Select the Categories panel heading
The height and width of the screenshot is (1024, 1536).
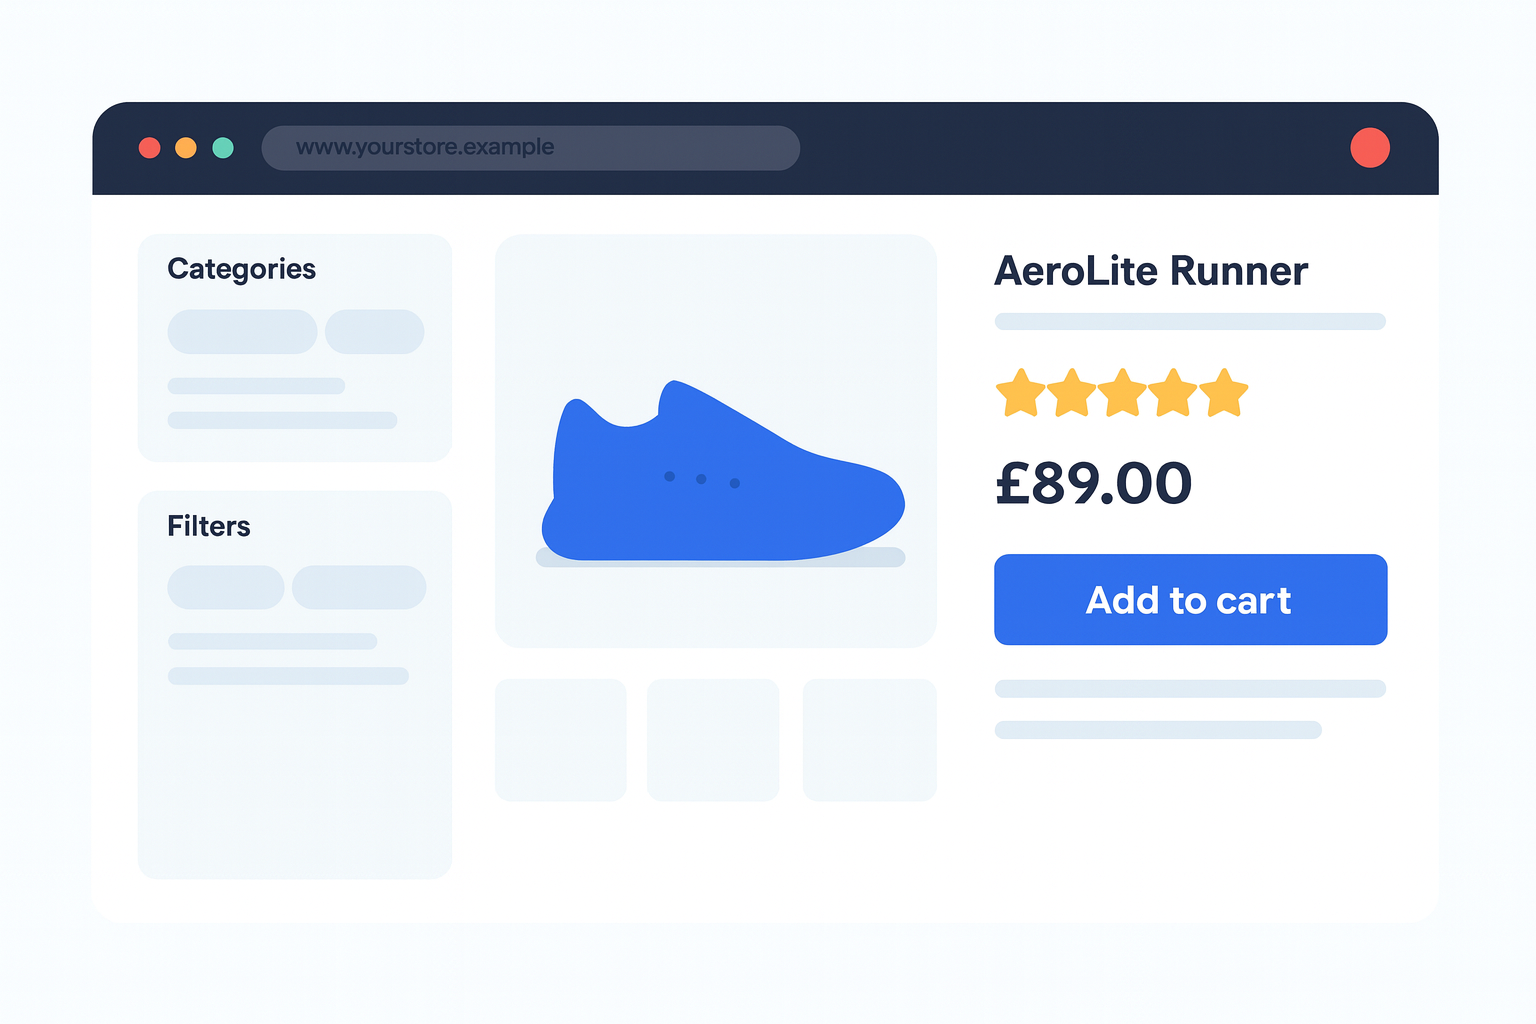click(x=241, y=268)
